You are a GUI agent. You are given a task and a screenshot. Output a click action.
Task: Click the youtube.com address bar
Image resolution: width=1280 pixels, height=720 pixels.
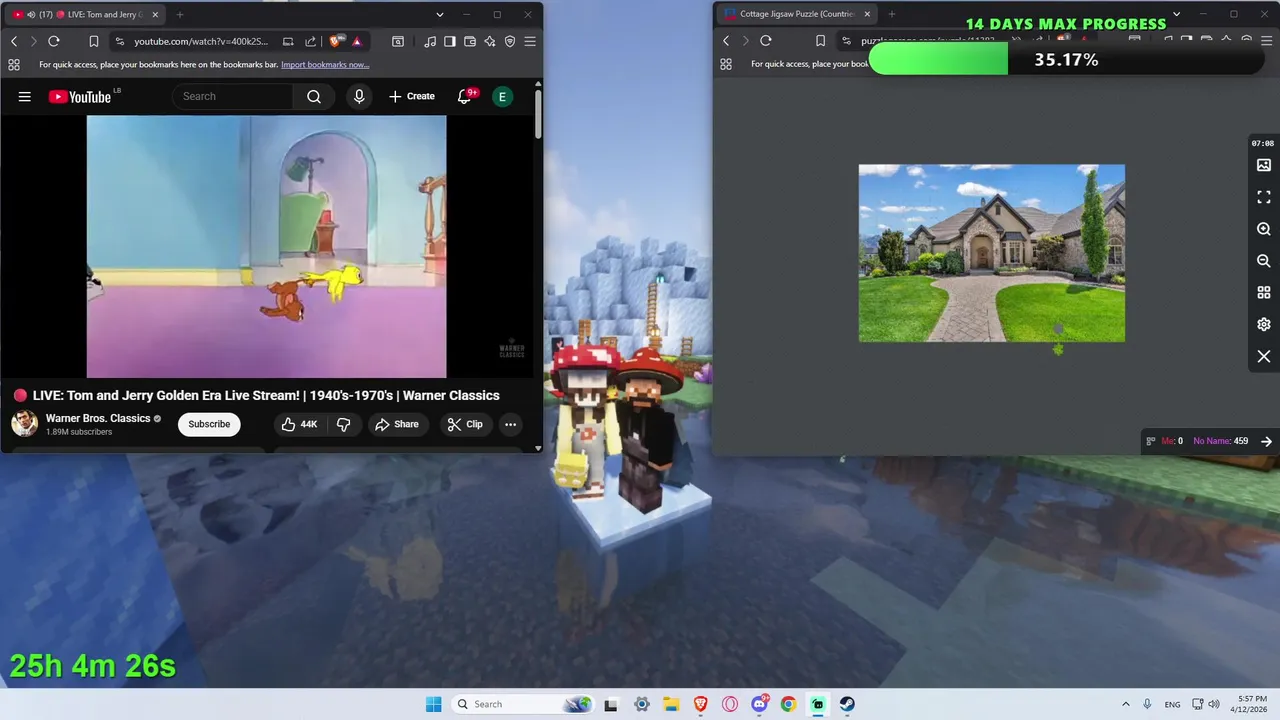point(201,41)
